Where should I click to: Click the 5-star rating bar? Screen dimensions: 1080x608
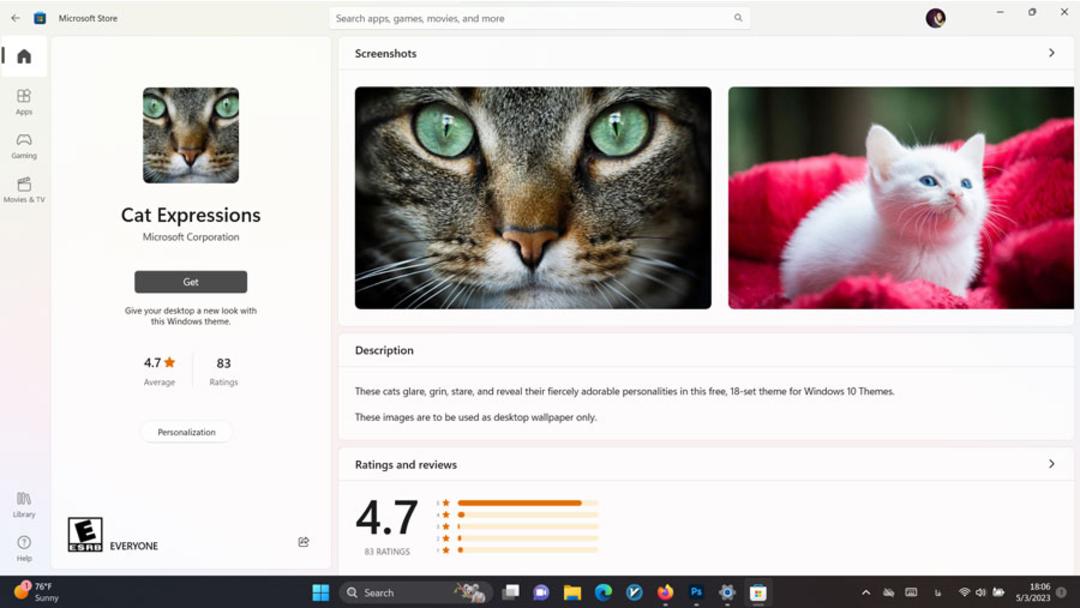(528, 503)
